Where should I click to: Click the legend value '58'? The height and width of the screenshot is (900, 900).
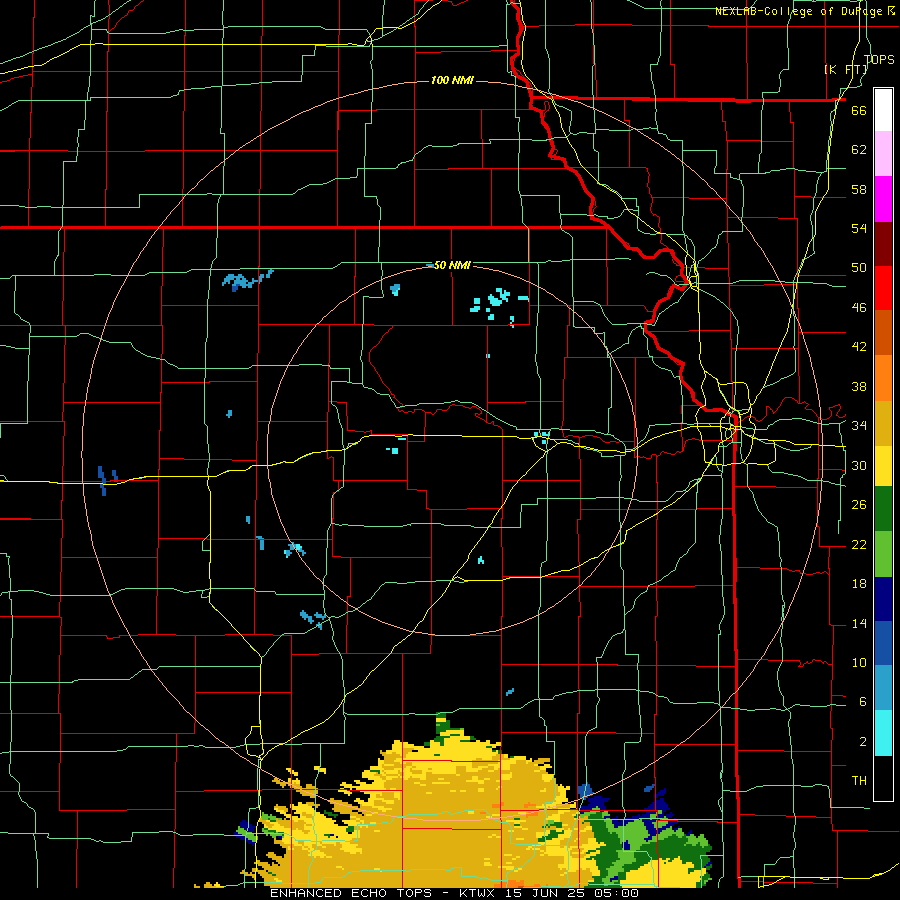coord(859,189)
